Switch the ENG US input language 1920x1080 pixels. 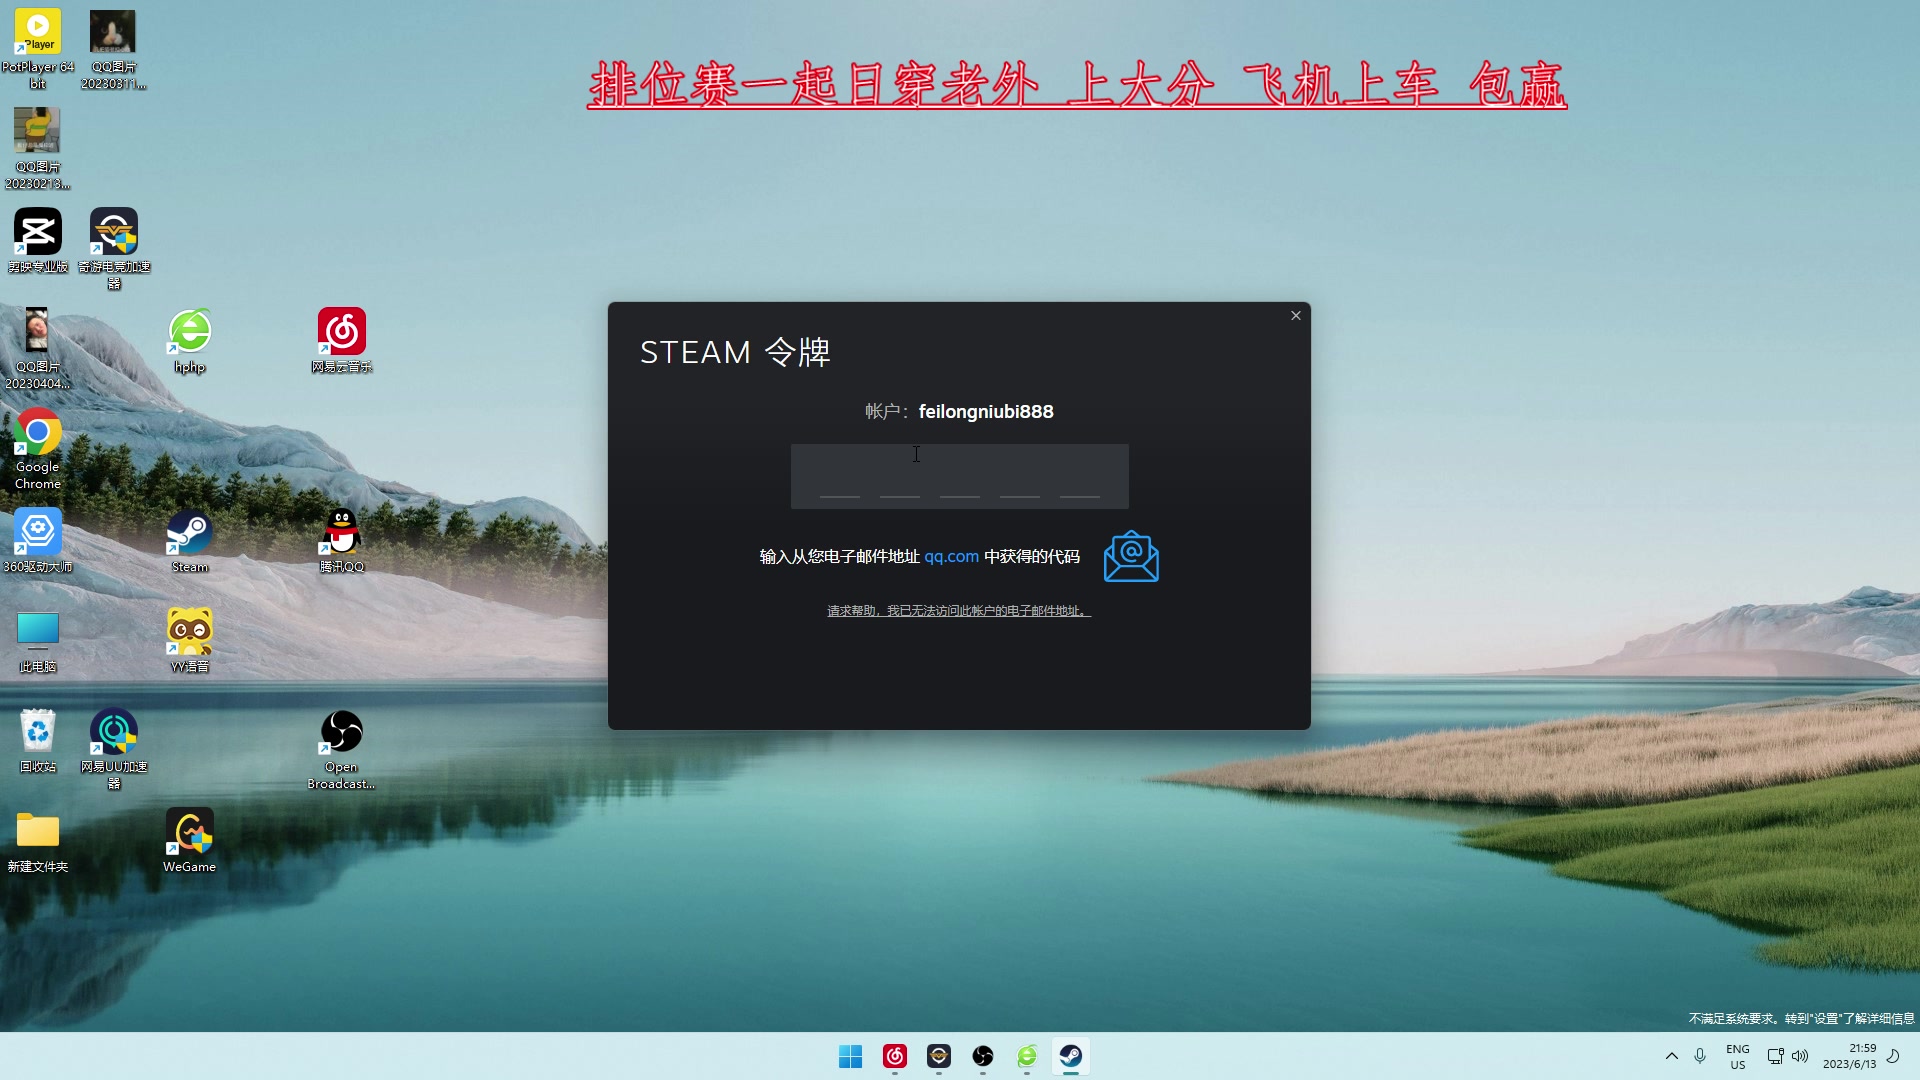(x=1738, y=1056)
